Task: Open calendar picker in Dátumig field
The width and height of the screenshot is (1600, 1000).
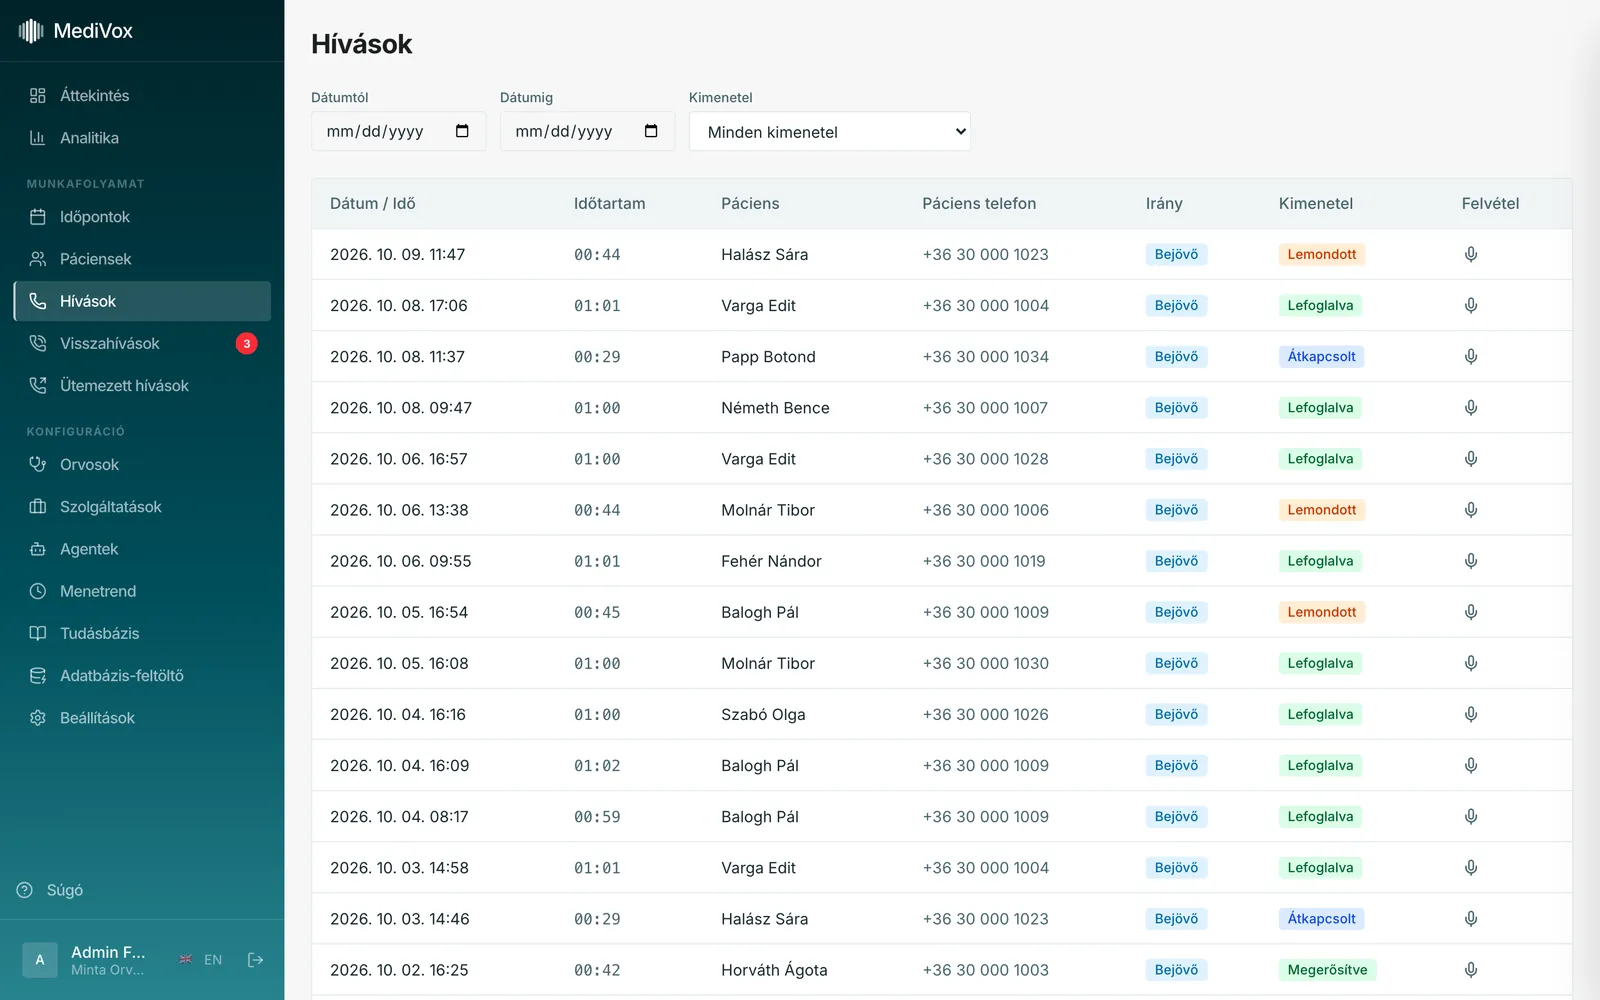Action: point(651,131)
